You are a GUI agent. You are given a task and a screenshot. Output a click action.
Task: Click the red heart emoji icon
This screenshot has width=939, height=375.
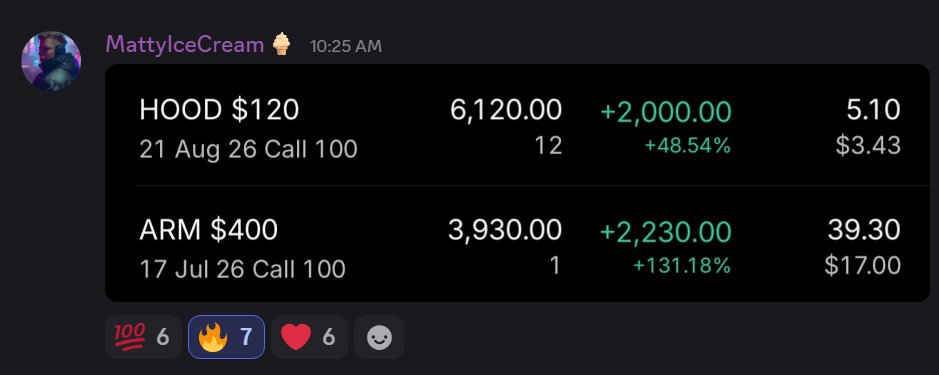[296, 338]
